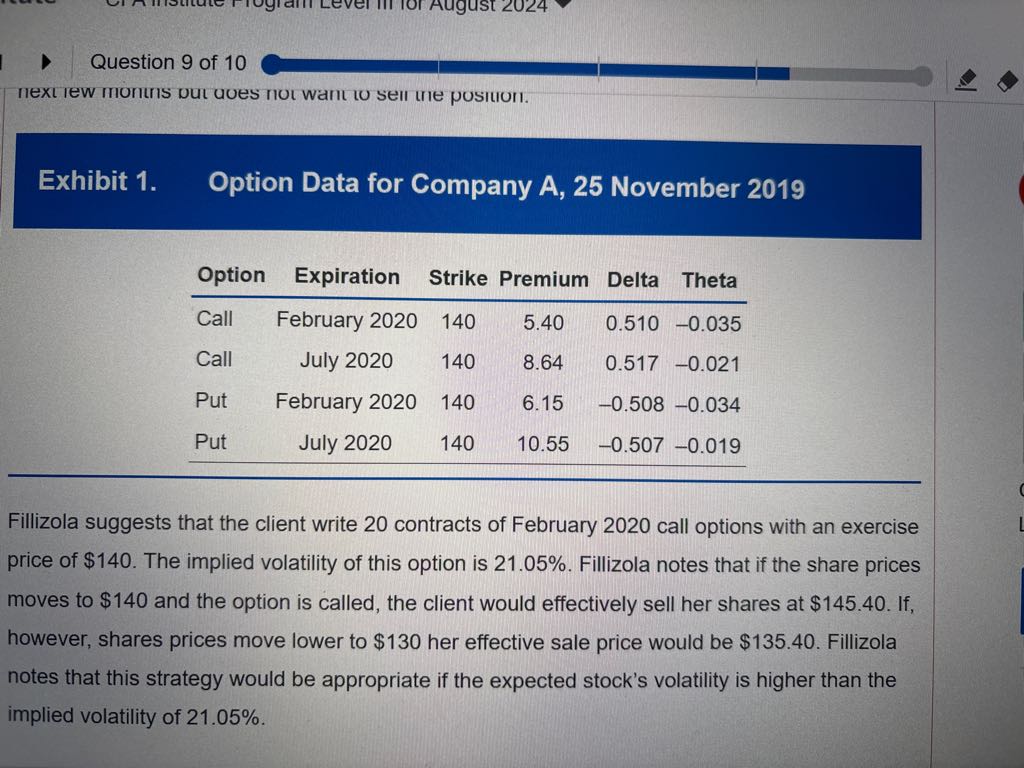The width and height of the screenshot is (1024, 768).
Task: Click the Exhibit 1 blue header banner
Action: [466, 187]
